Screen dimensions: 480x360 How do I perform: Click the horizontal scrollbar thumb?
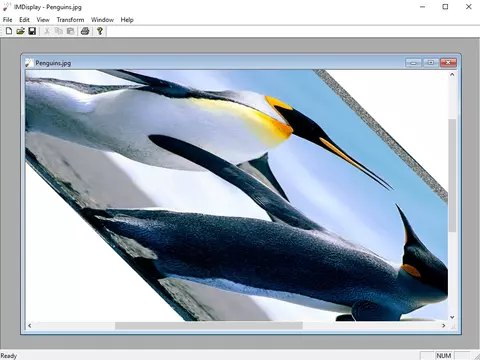(x=209, y=325)
